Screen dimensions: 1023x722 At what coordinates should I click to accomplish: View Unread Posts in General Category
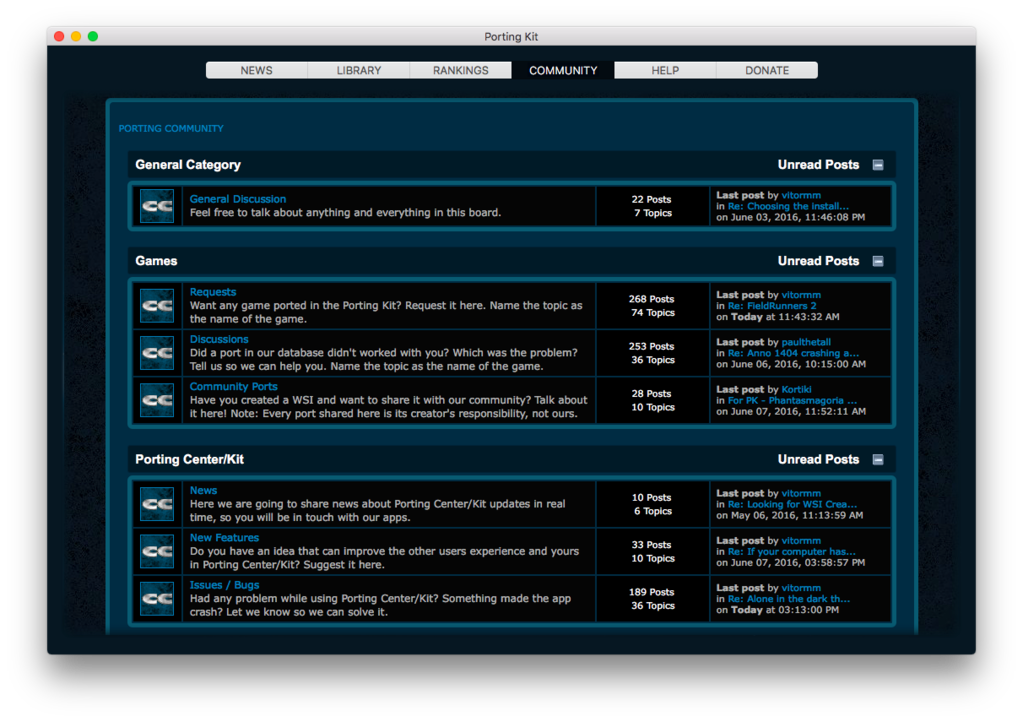coord(818,165)
